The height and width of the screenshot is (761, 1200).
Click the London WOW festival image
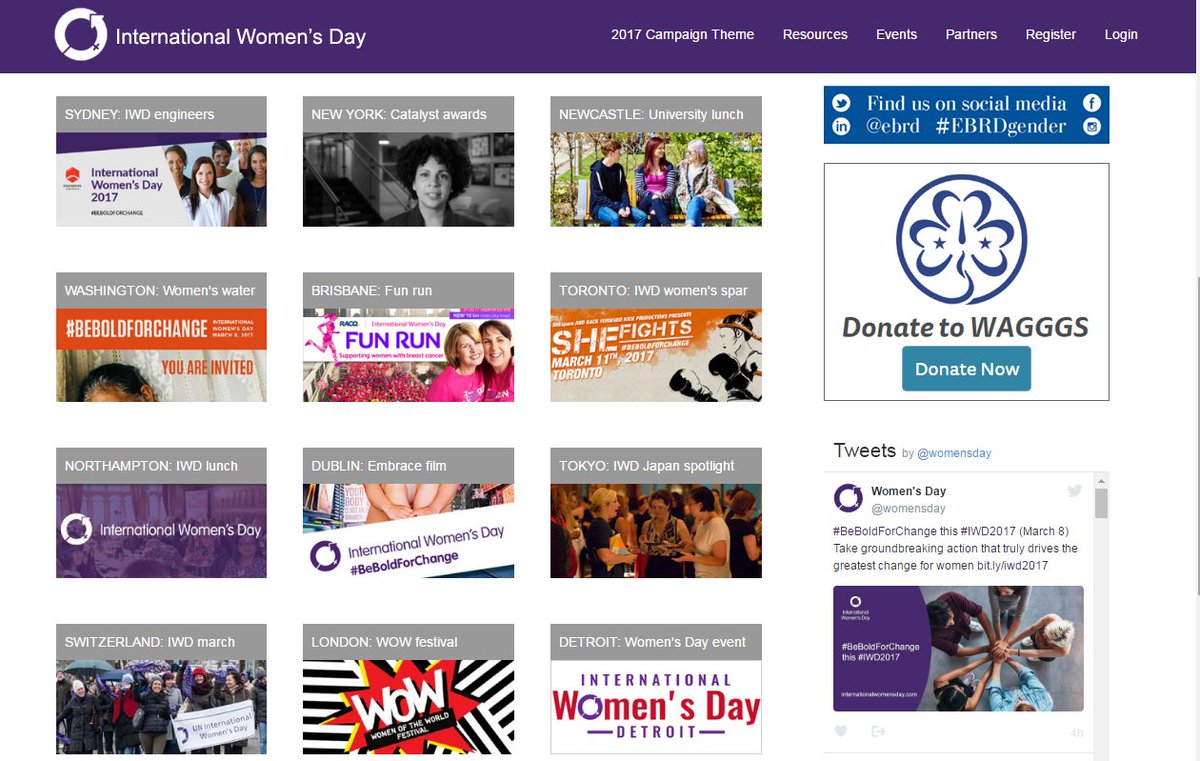408,707
